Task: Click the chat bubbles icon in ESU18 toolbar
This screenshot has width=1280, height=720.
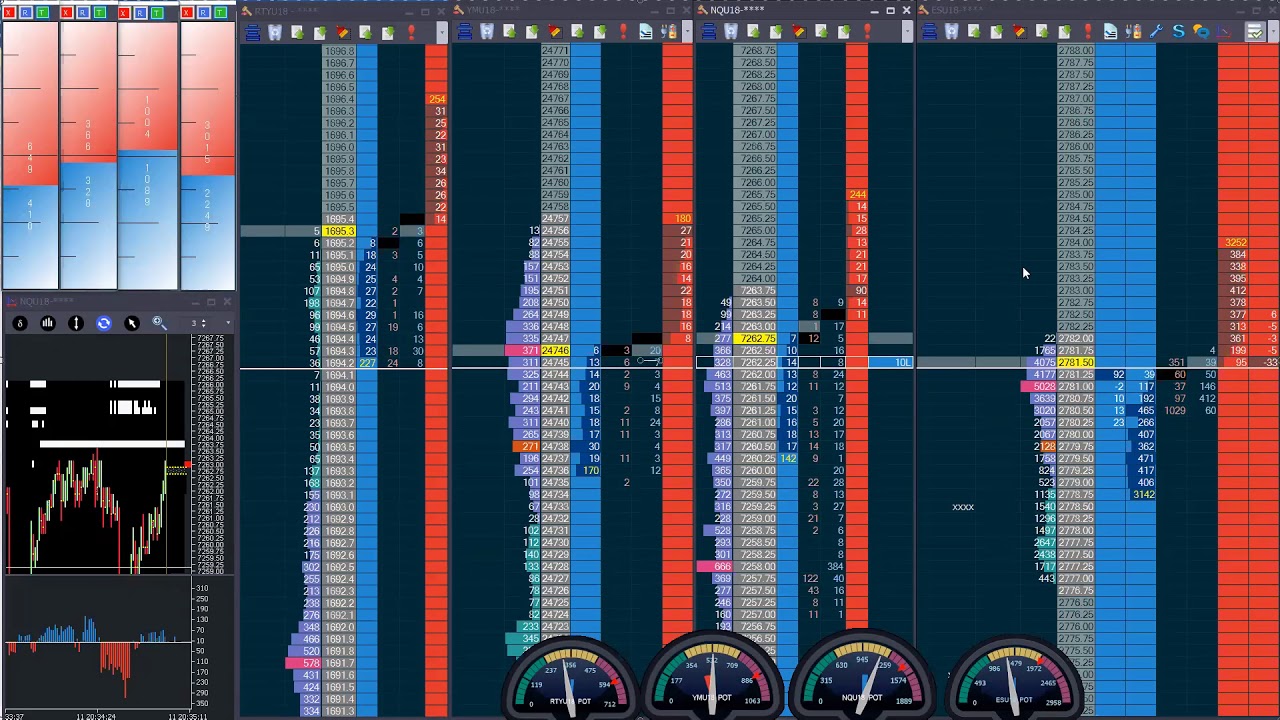Action: [1201, 33]
